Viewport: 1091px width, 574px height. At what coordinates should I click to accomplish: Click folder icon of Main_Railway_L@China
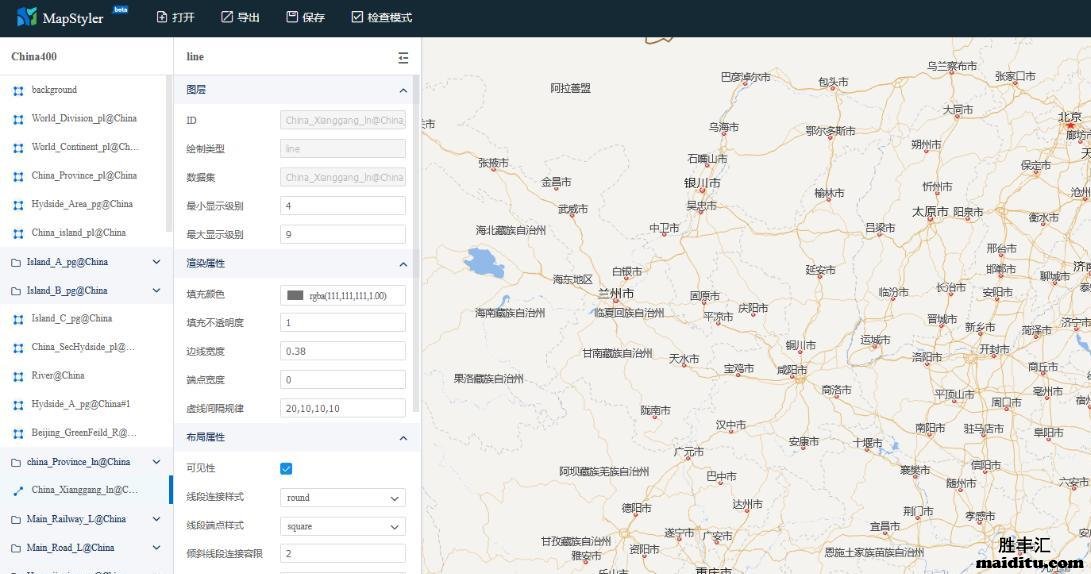tap(16, 519)
